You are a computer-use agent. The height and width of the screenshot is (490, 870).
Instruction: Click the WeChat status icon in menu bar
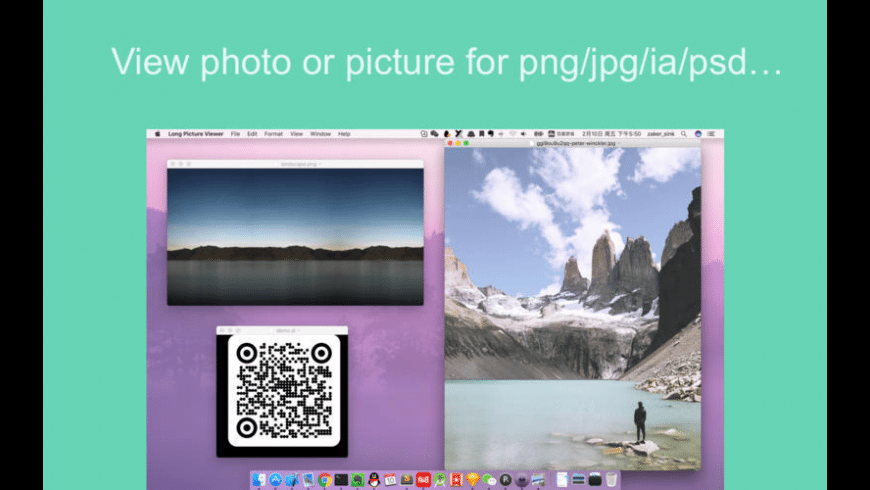(x=434, y=134)
